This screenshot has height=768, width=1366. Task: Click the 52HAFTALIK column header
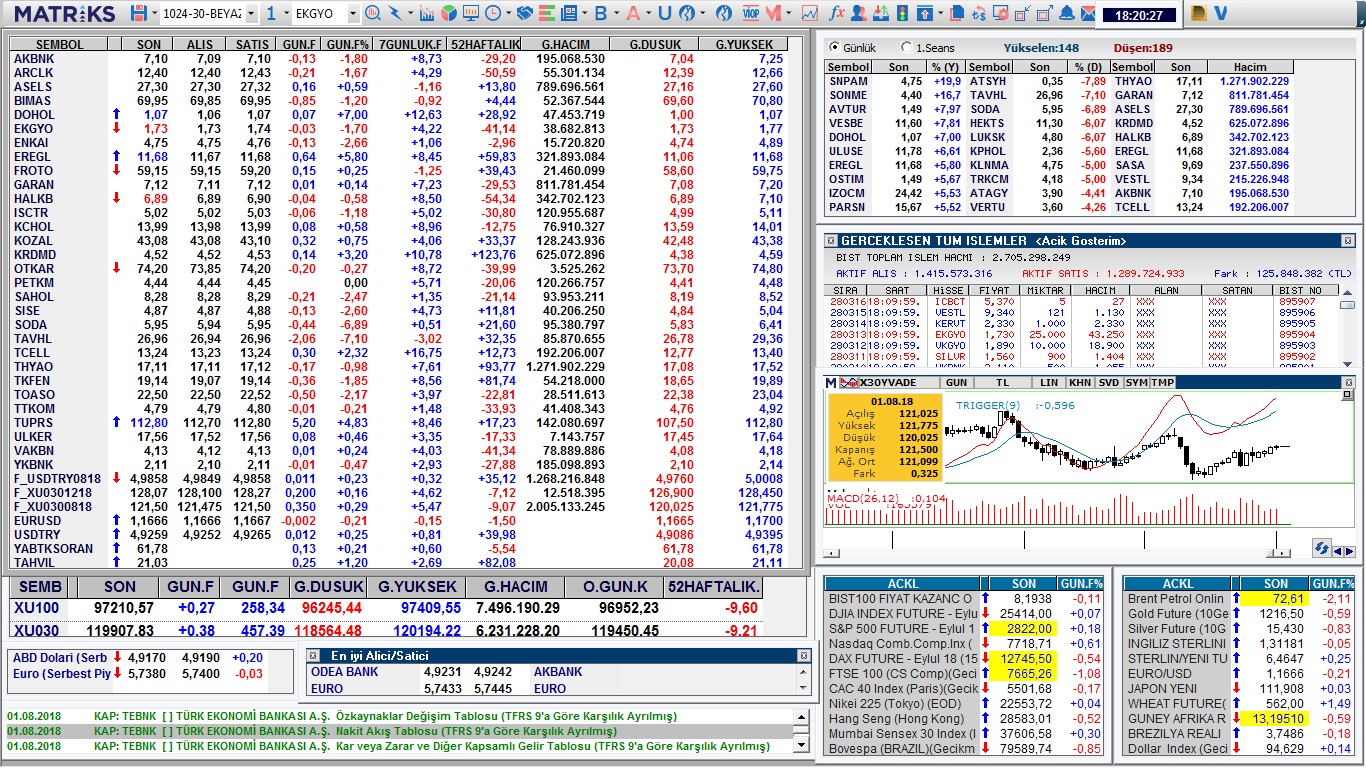[x=485, y=45]
